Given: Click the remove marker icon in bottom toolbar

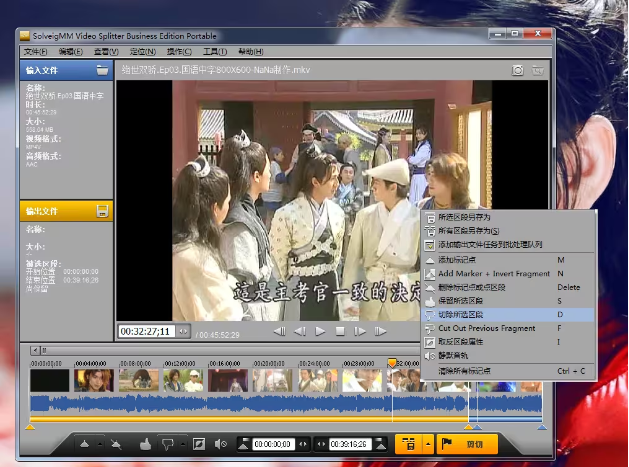Looking at the screenshot, I should pyautogui.click(x=117, y=443).
